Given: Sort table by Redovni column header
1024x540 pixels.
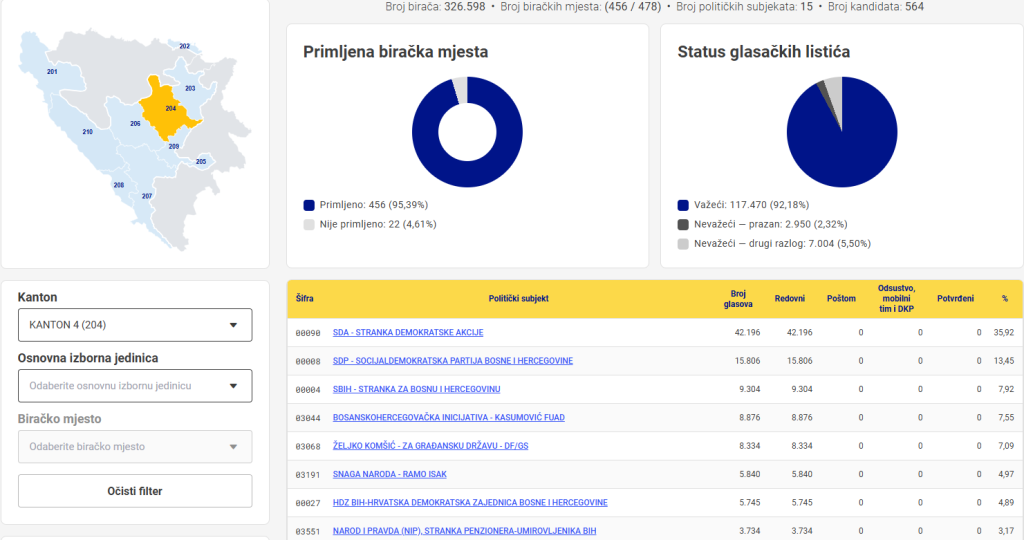Looking at the screenshot, I should tap(790, 298).
